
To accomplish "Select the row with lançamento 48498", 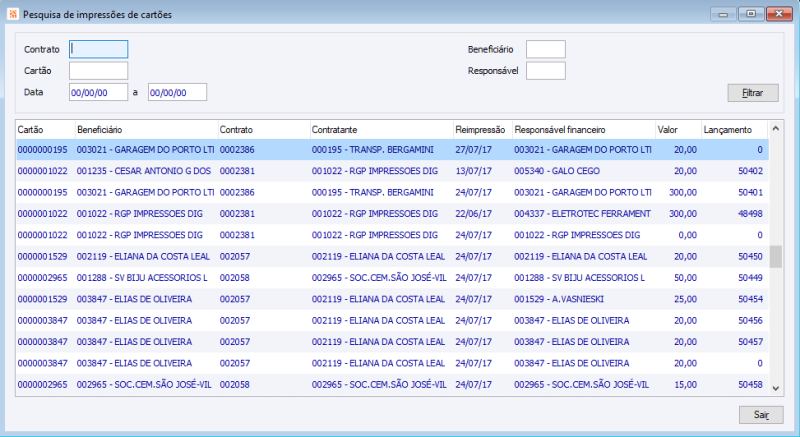I will (392, 214).
